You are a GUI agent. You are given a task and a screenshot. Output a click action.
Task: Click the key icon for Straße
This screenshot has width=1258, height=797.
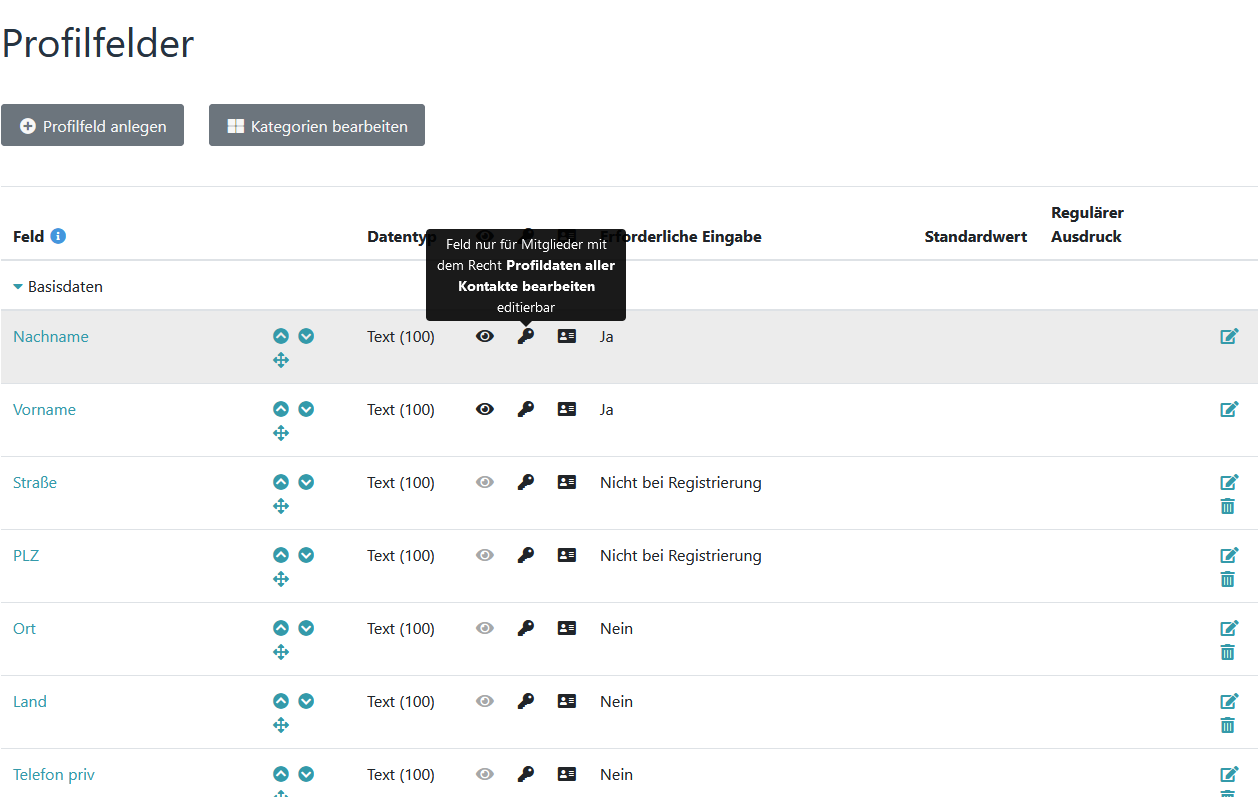click(526, 482)
